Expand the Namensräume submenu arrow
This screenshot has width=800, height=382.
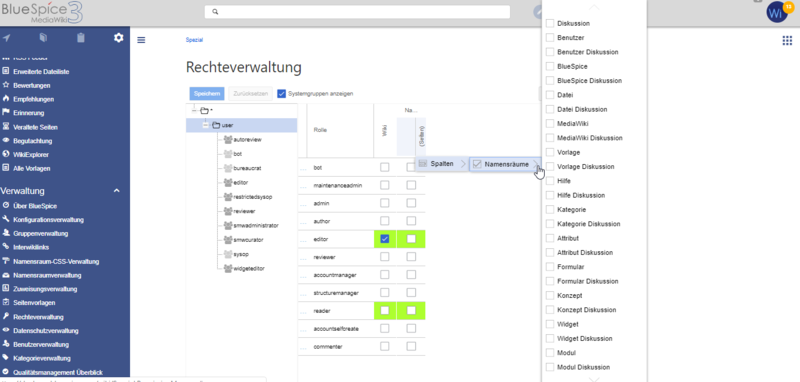(x=535, y=164)
